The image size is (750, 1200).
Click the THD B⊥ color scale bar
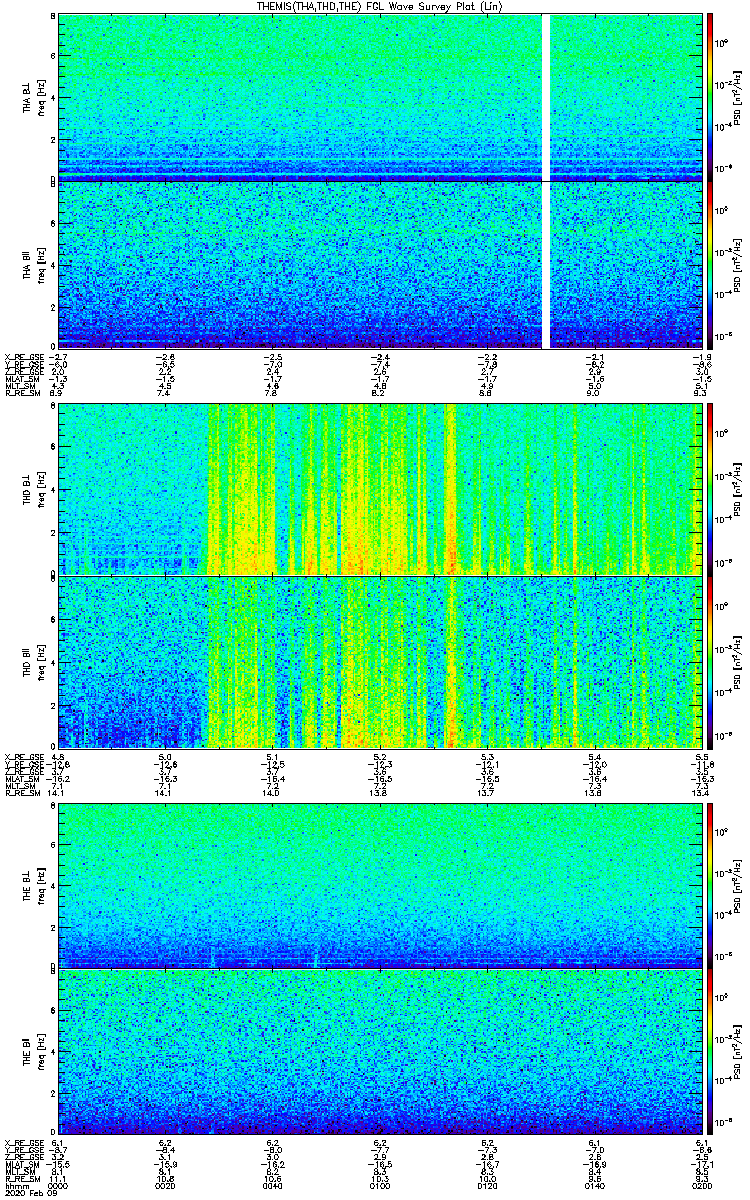[x=710, y=488]
